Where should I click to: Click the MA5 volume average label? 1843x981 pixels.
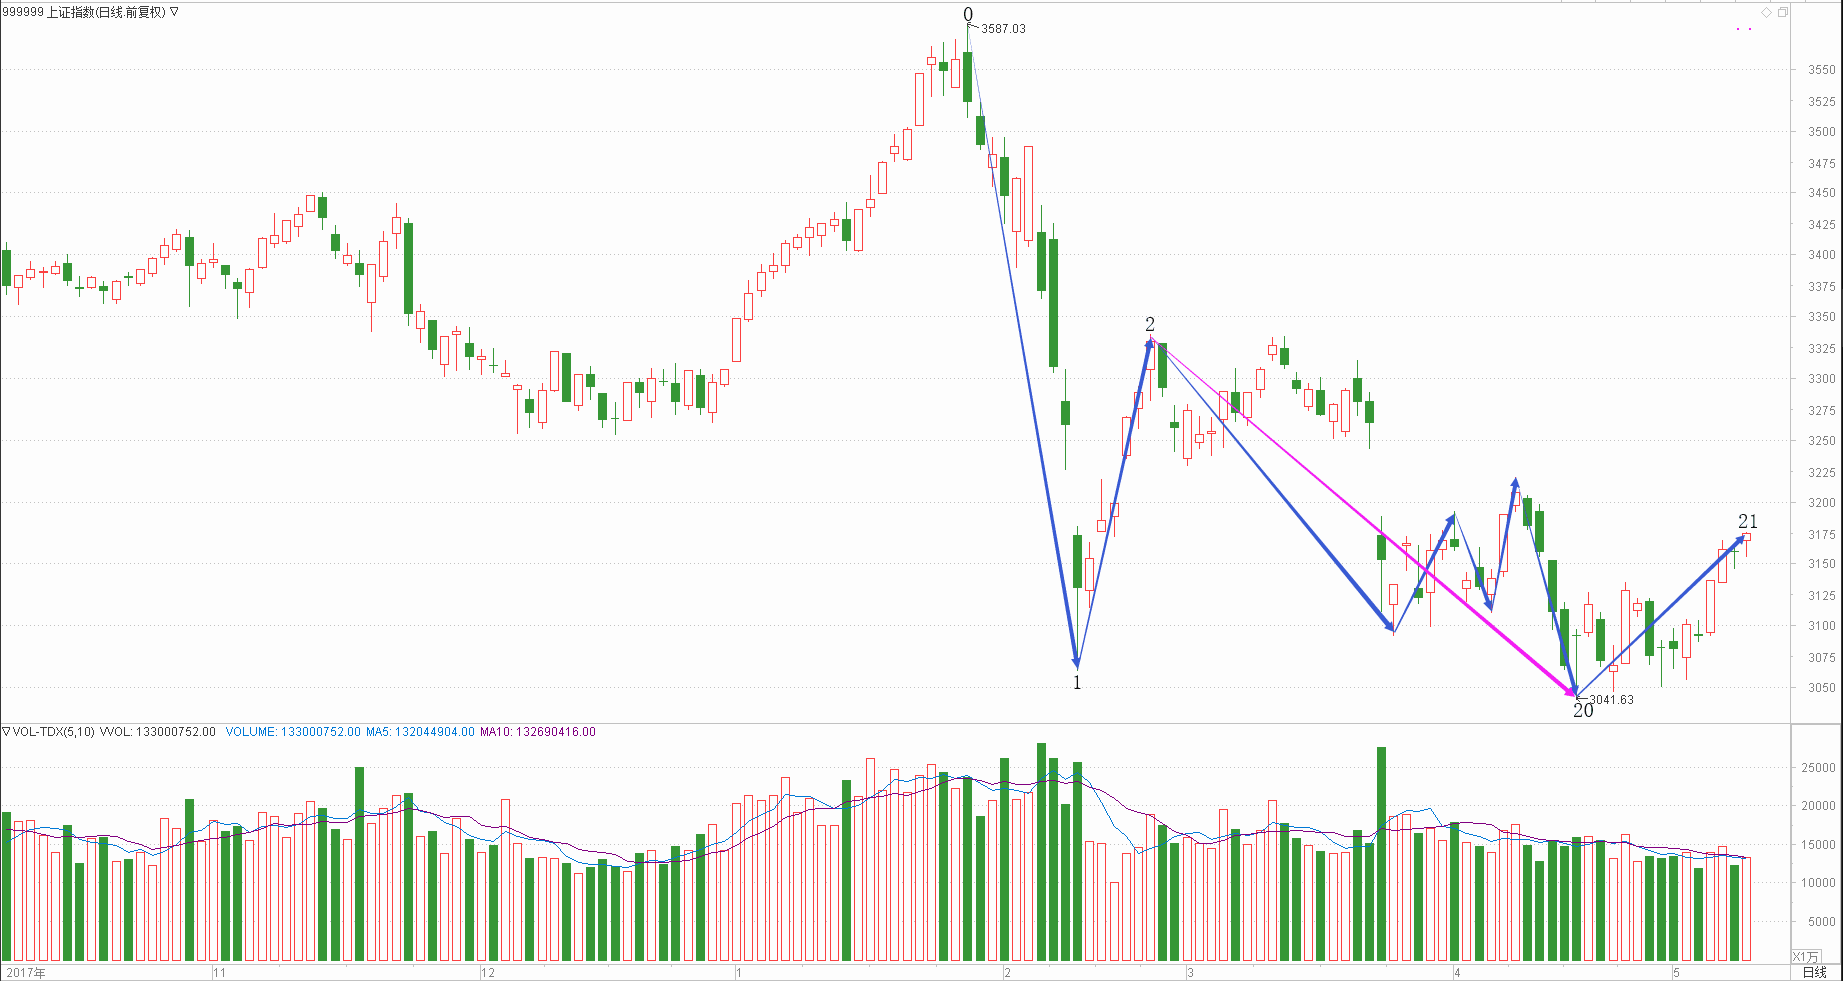coord(420,732)
